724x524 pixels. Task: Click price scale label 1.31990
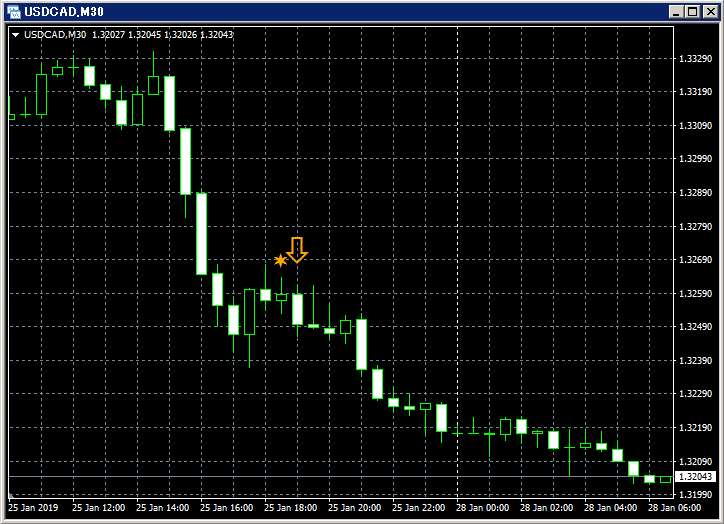pos(695,494)
